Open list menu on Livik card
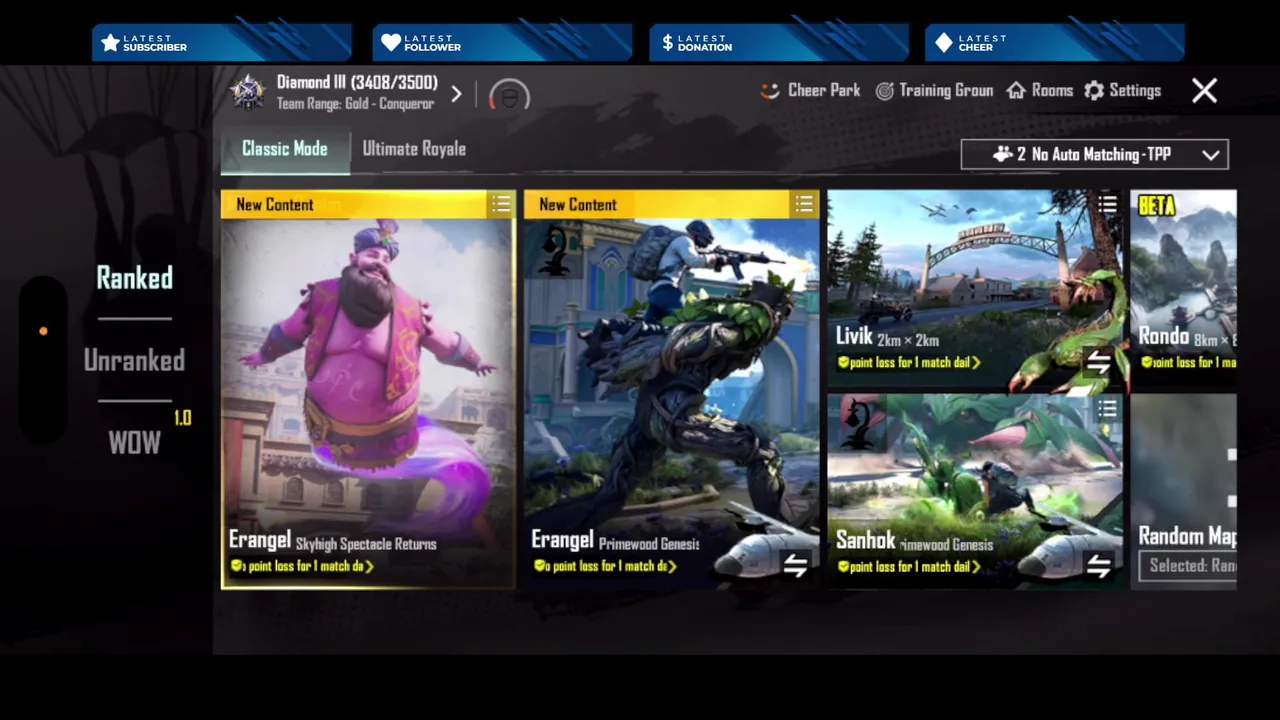This screenshot has width=1280, height=720. (1107, 205)
